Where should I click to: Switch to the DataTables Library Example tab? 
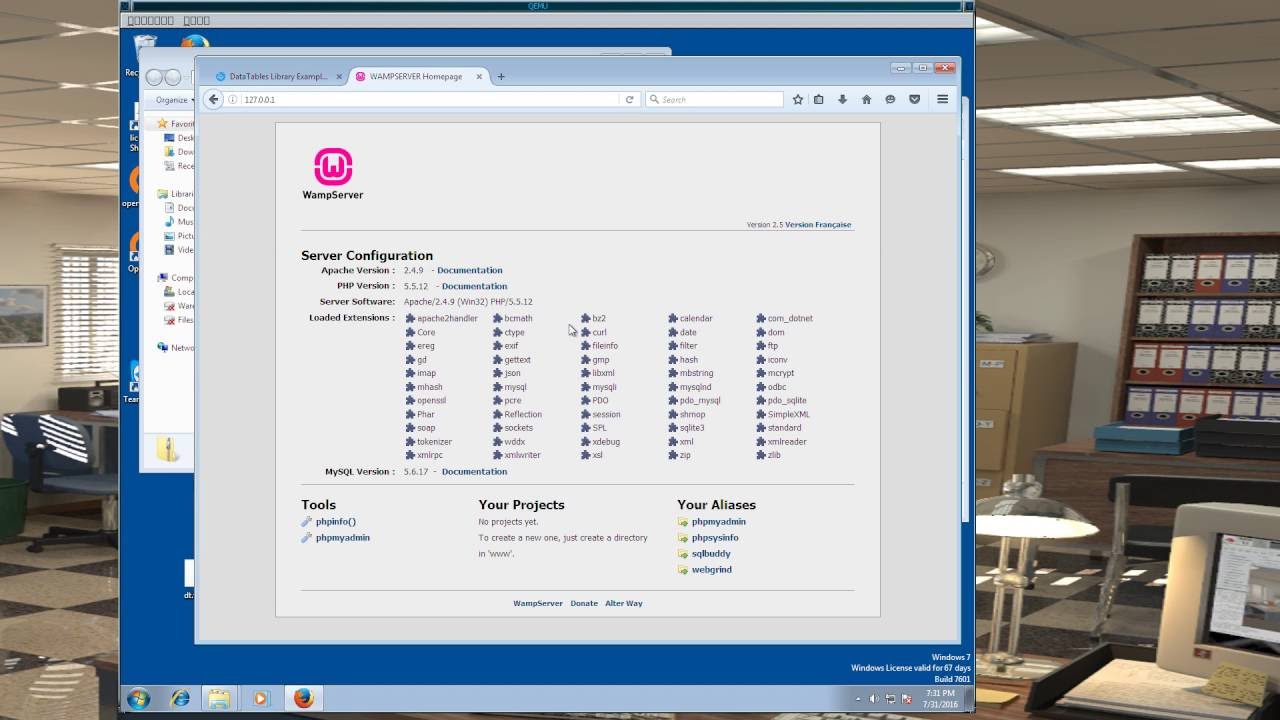pos(277,76)
